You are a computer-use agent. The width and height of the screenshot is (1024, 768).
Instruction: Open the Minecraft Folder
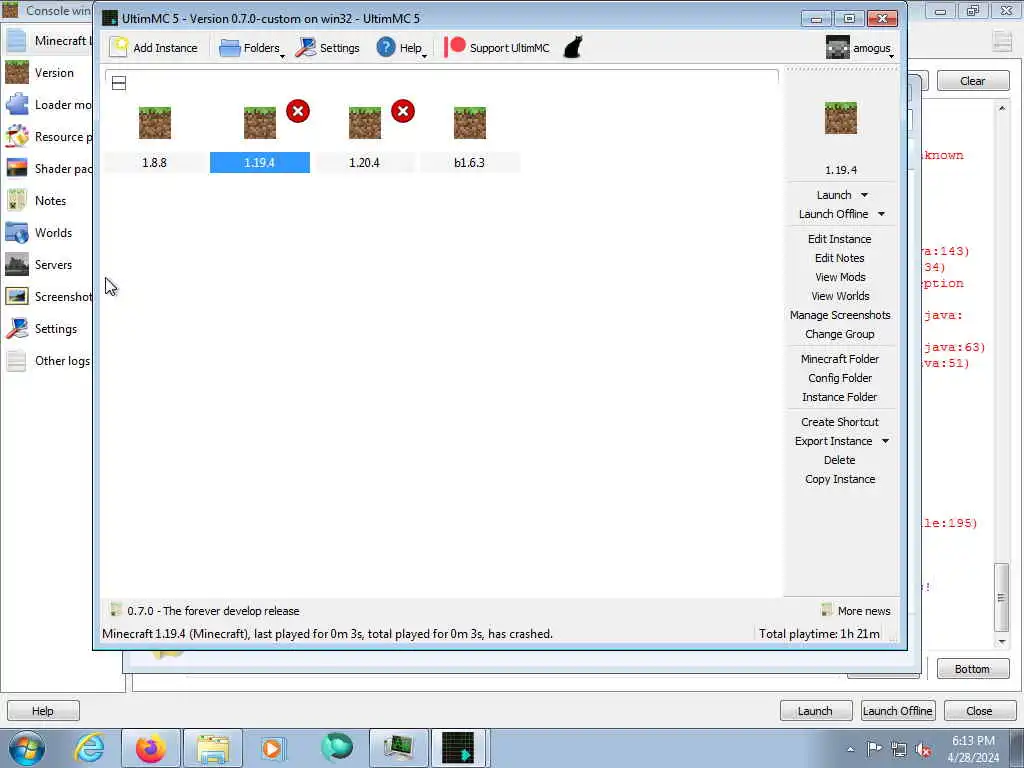[840, 359]
